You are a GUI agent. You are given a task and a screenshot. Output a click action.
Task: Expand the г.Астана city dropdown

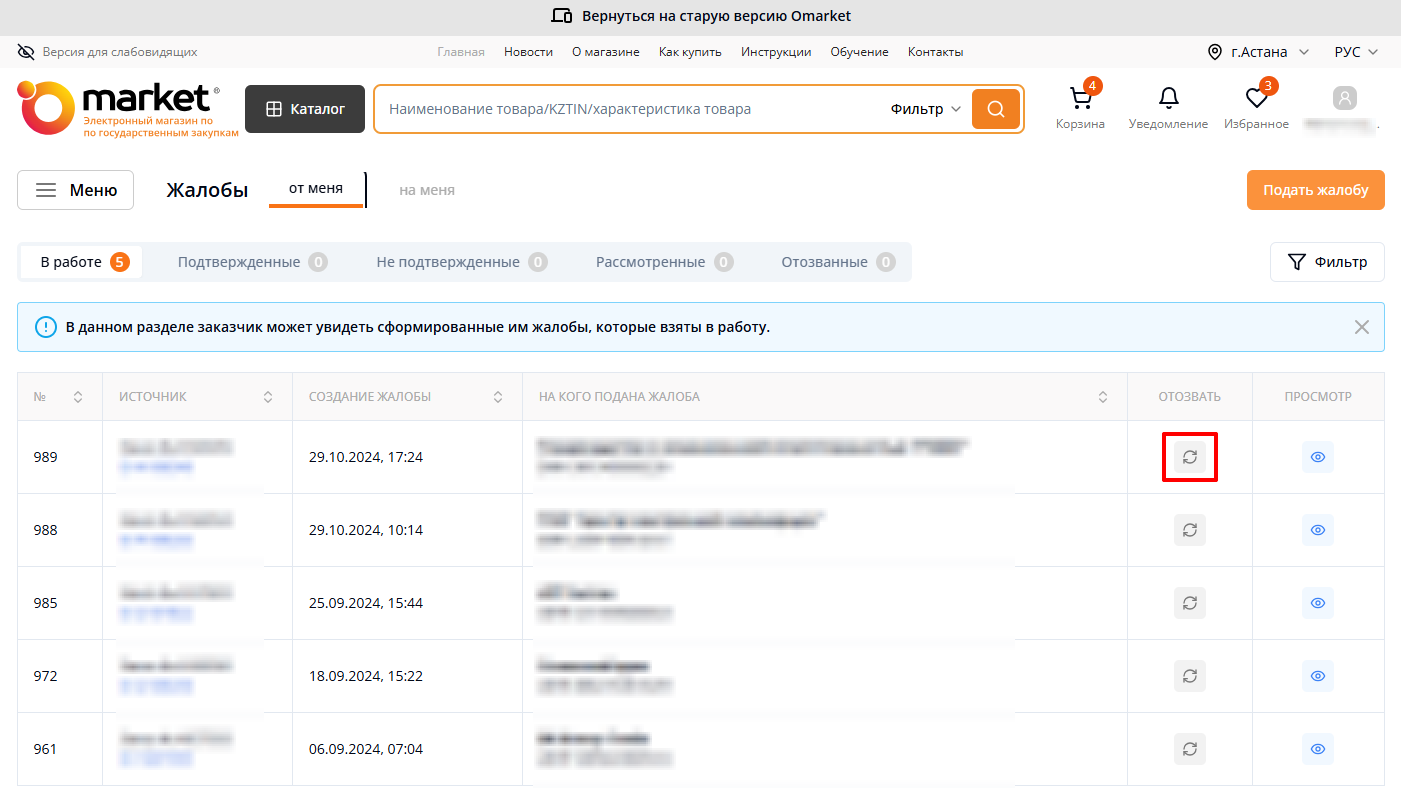point(1259,52)
